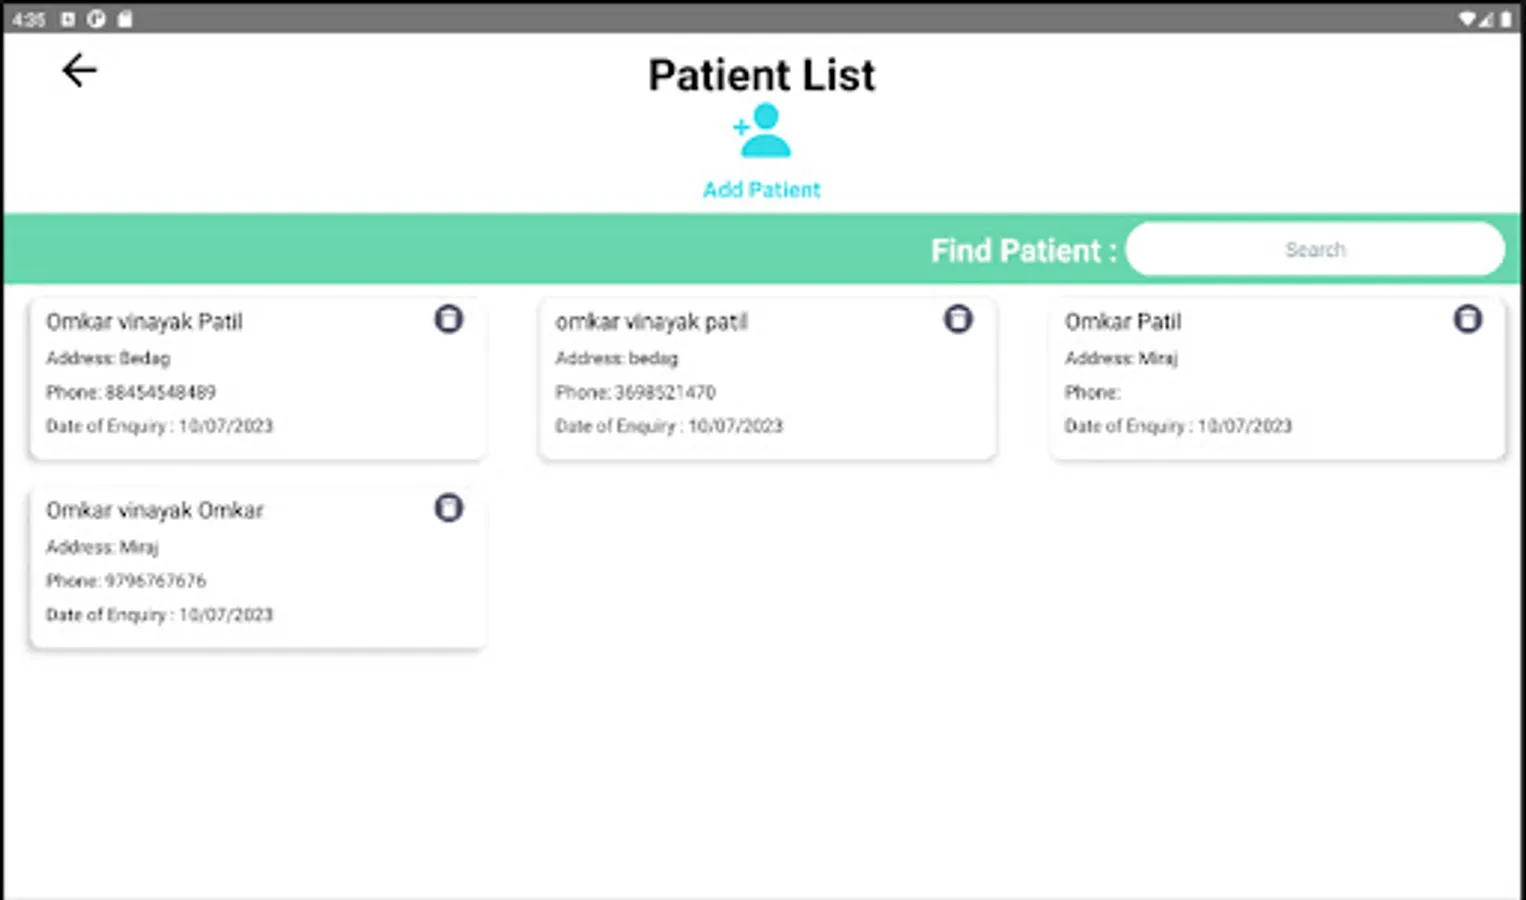Screen dimensions: 1526x900
Task: Focus the Find Patient search field
Action: pyautogui.click(x=1314, y=249)
